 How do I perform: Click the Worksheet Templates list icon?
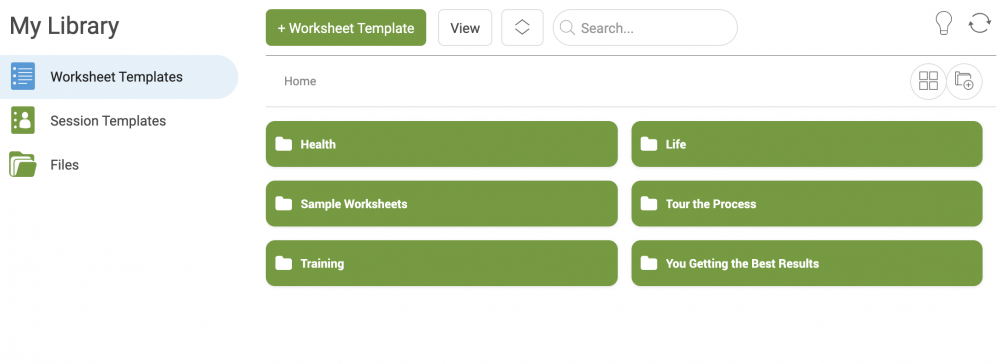[x=23, y=76]
